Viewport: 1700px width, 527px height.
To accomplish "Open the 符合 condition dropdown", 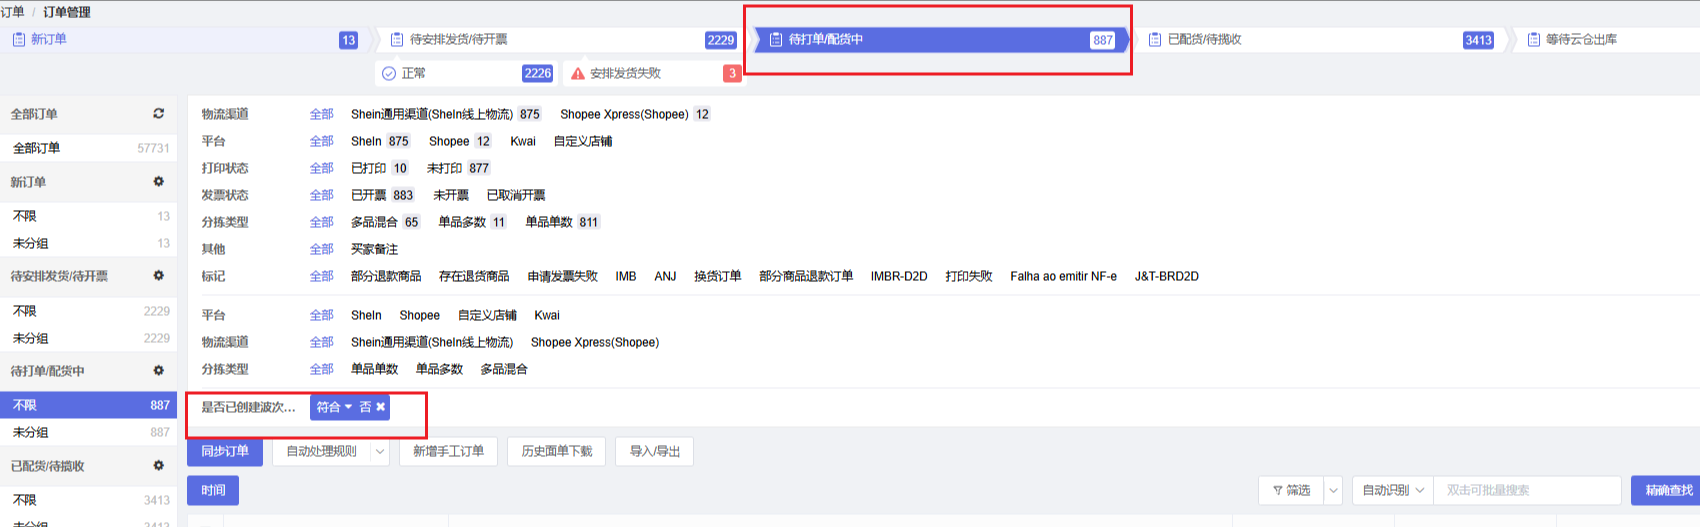I will click(x=334, y=407).
